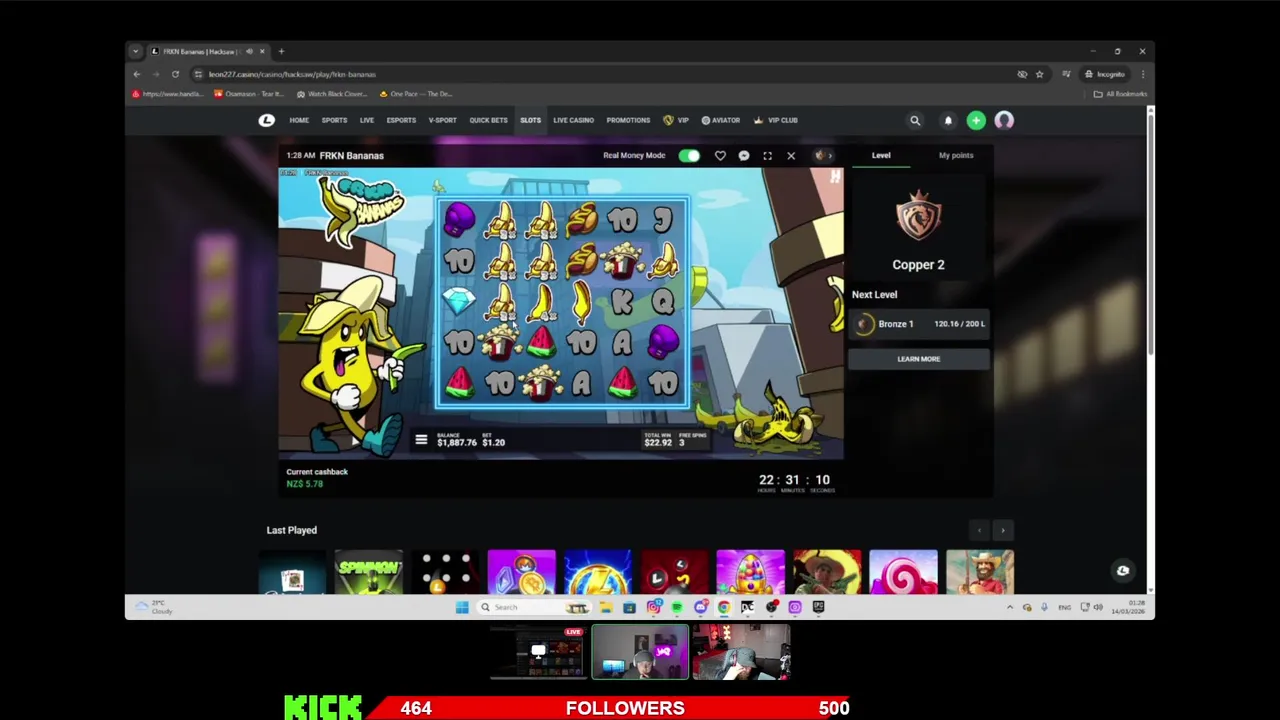Image resolution: width=1280 pixels, height=720 pixels.
Task: Open the casino search magnifier icon
Action: pos(915,120)
